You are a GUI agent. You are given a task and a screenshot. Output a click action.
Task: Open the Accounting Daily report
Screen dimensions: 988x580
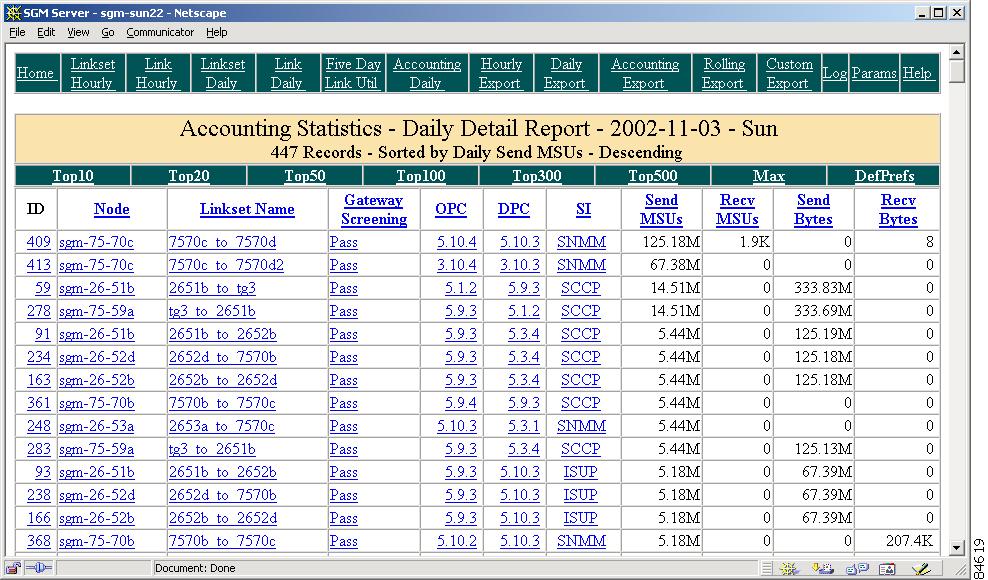427,73
